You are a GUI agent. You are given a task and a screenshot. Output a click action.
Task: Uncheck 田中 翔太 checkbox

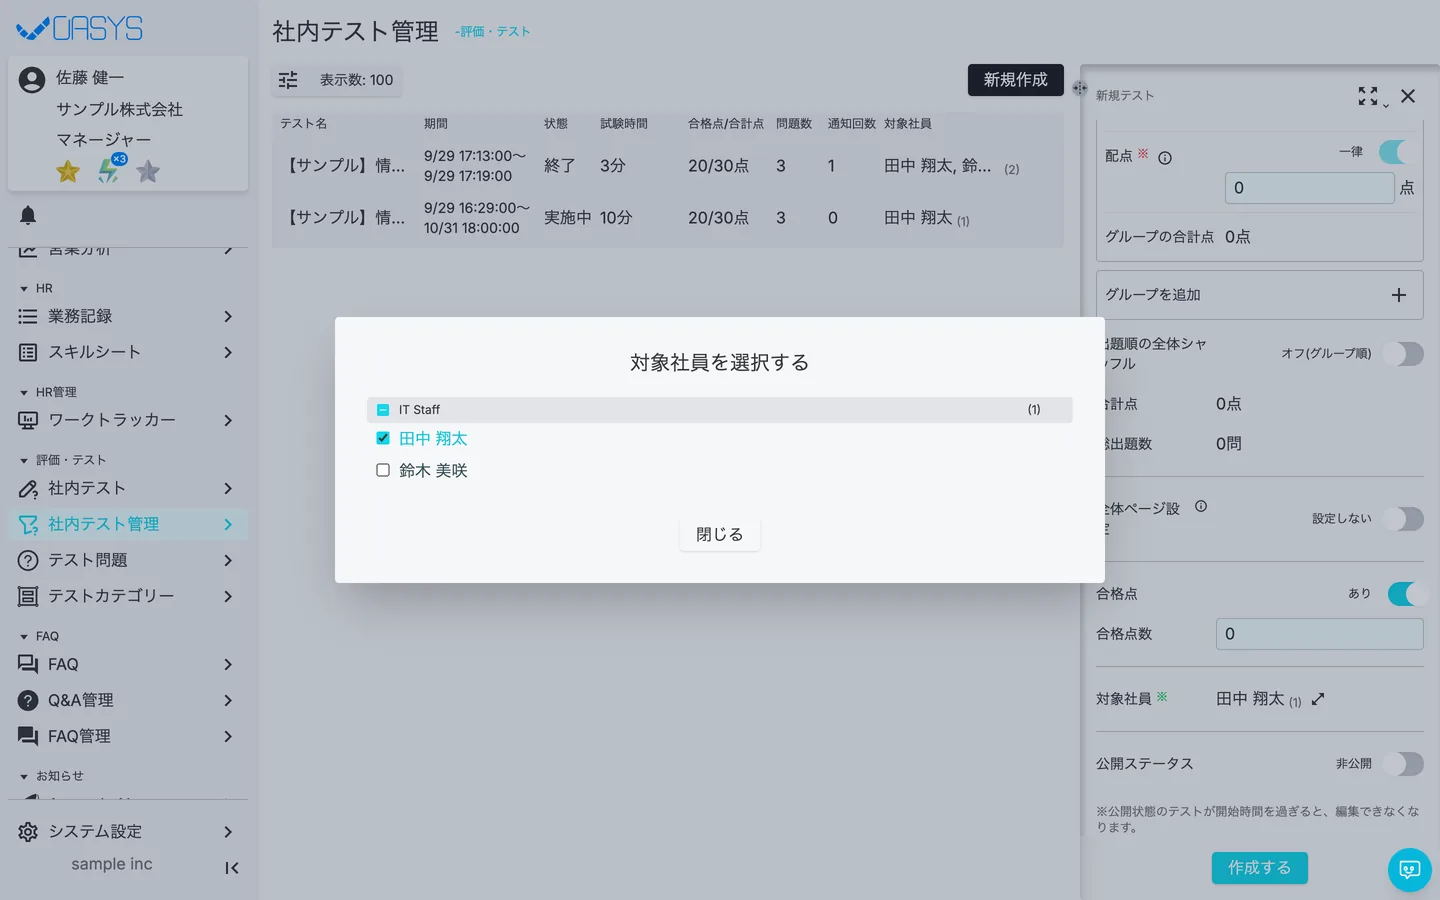click(x=383, y=438)
